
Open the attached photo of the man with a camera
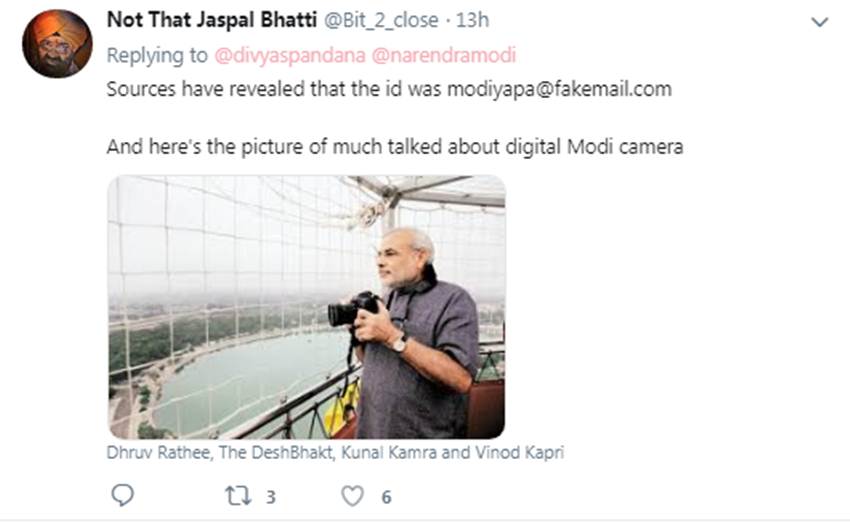point(306,306)
